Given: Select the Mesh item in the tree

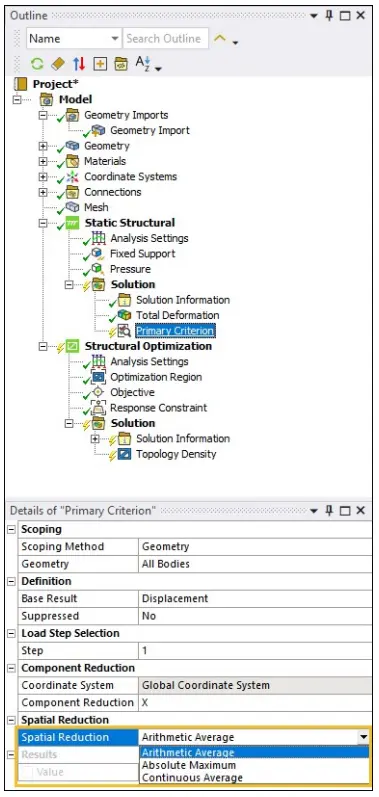Looking at the screenshot, I should [96, 207].
